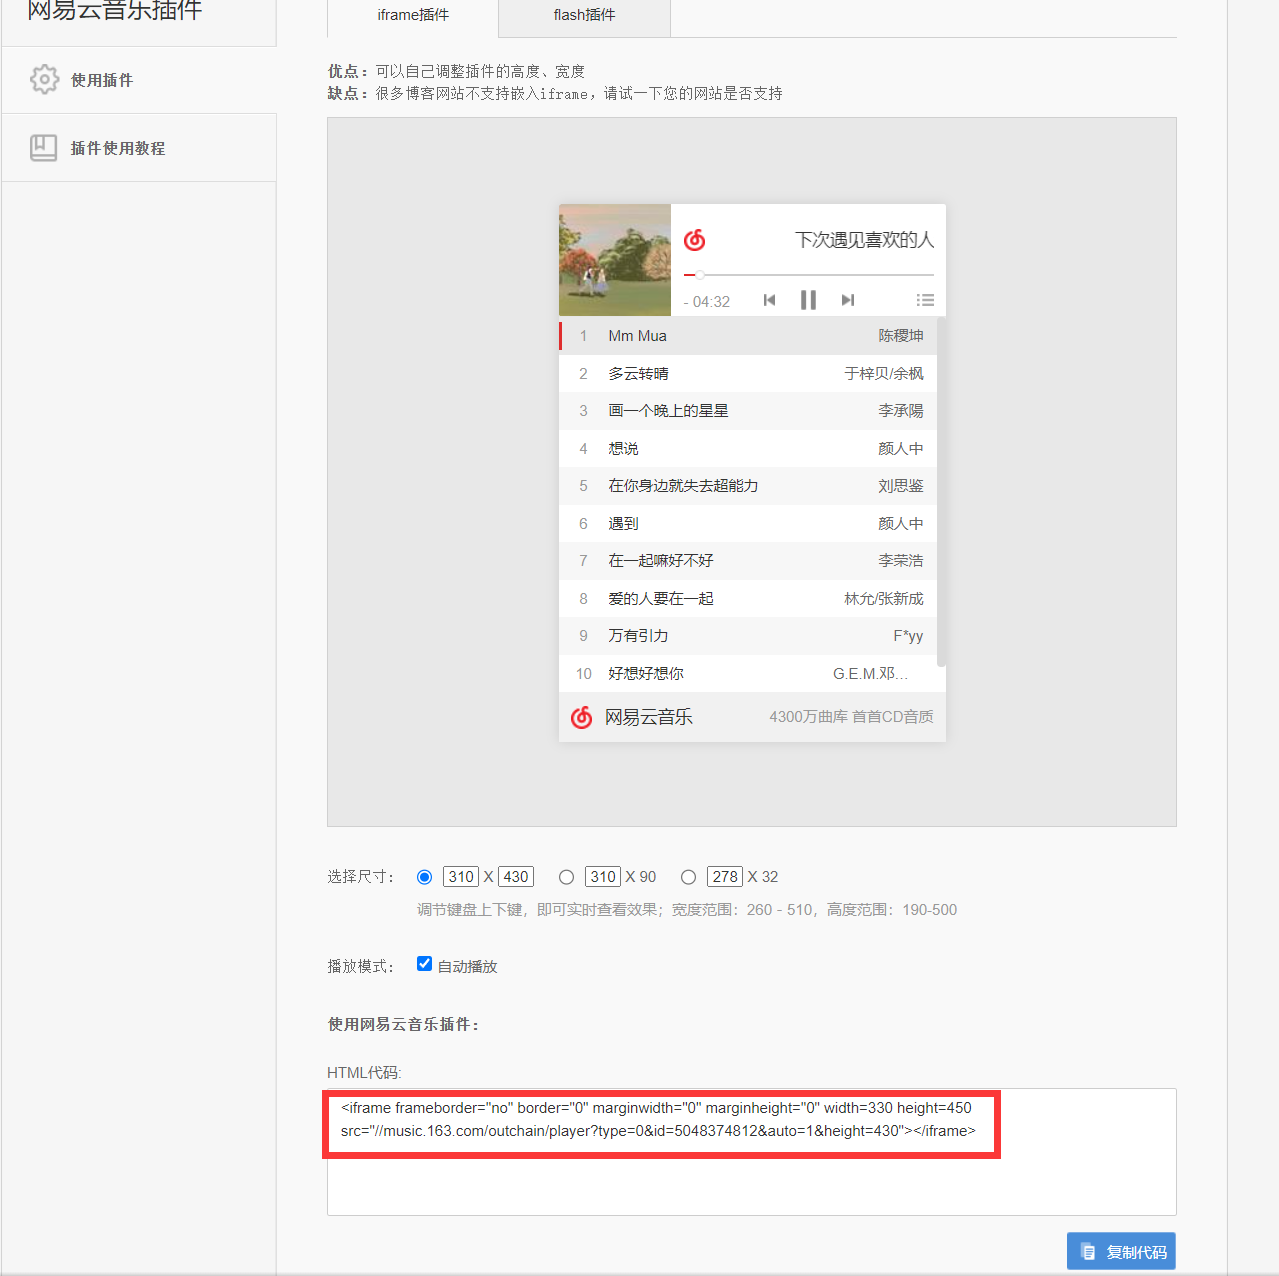Screen dimensions: 1279x1276
Task: Play track 10 好想好想你
Action: pyautogui.click(x=748, y=673)
